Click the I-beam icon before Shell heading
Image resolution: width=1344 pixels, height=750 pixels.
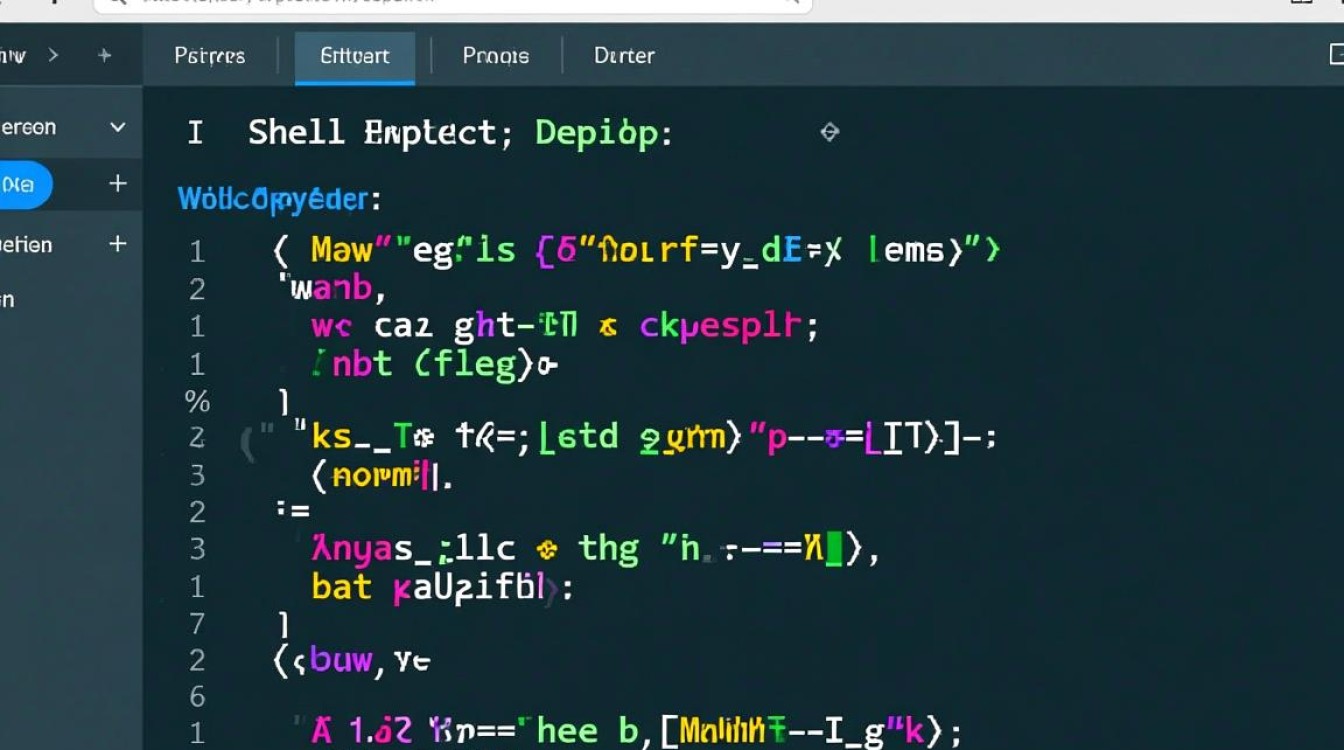pyautogui.click(x=195, y=132)
